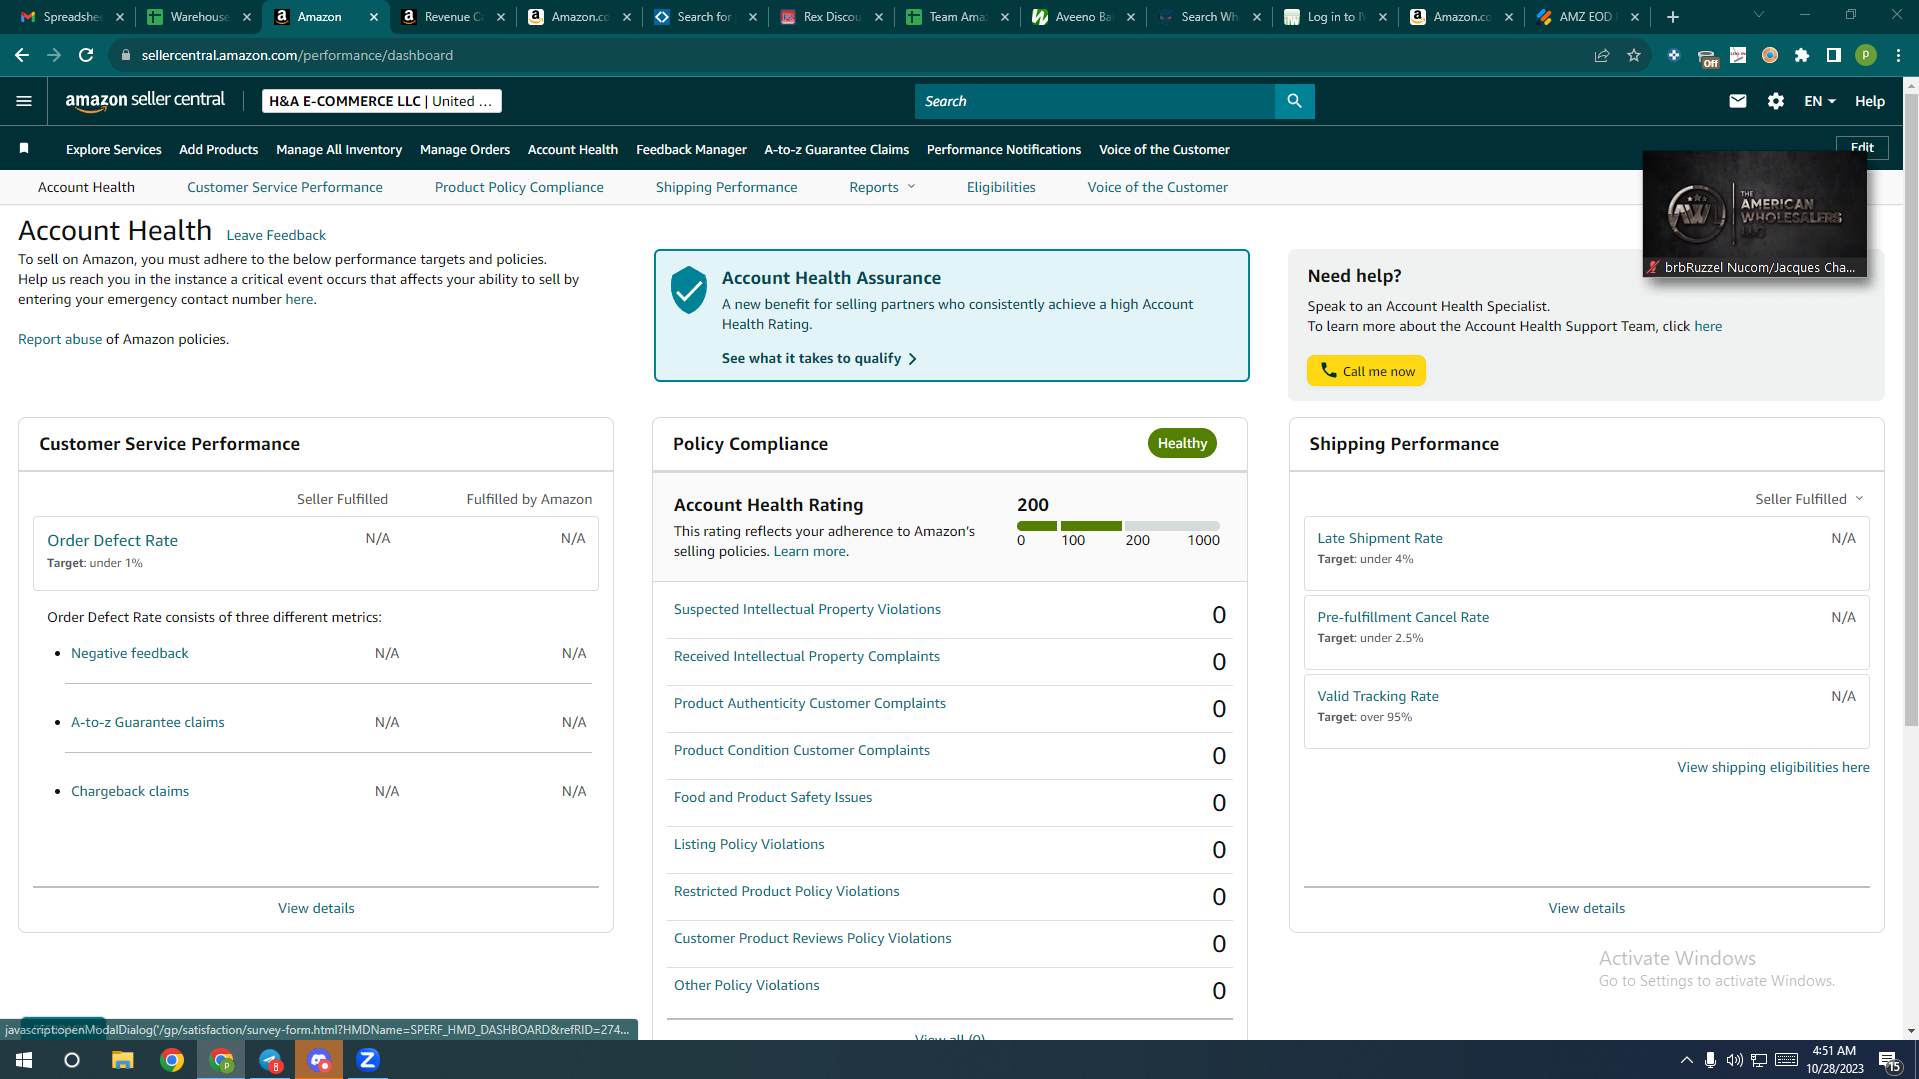Open the Chrome side panel icon
The image size is (1919, 1079).
(1834, 55)
